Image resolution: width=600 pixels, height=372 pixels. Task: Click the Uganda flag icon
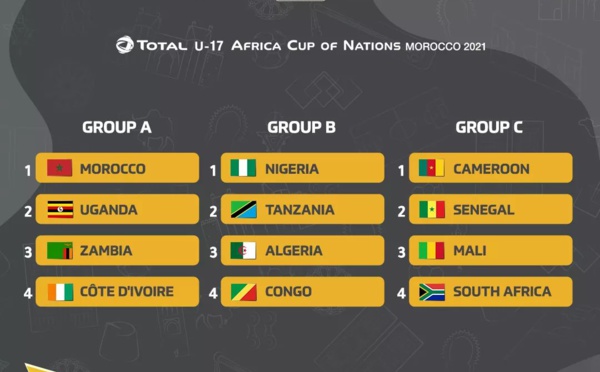pyautogui.click(x=60, y=209)
